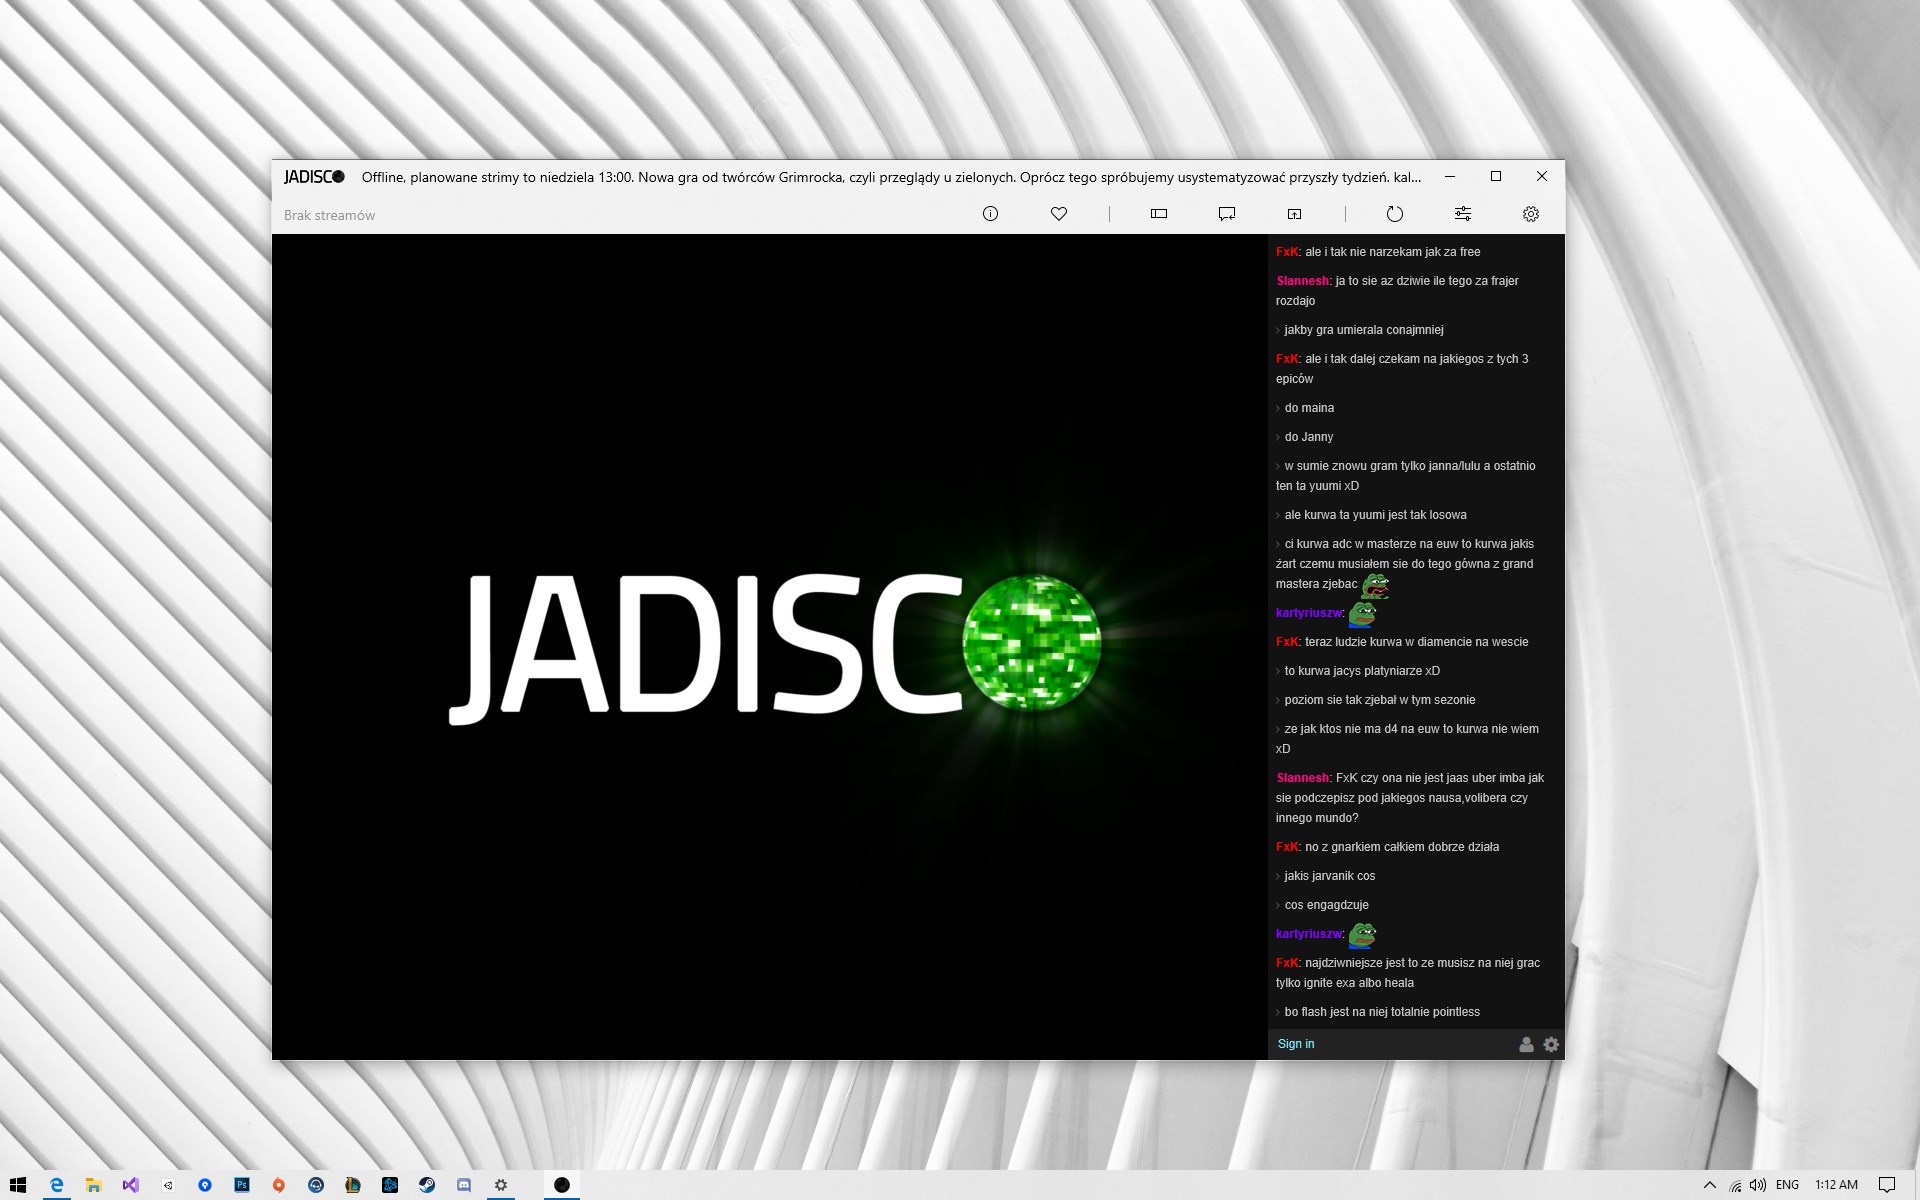The width and height of the screenshot is (1920, 1200).
Task: Open the notification center icon
Action: 1887,1185
